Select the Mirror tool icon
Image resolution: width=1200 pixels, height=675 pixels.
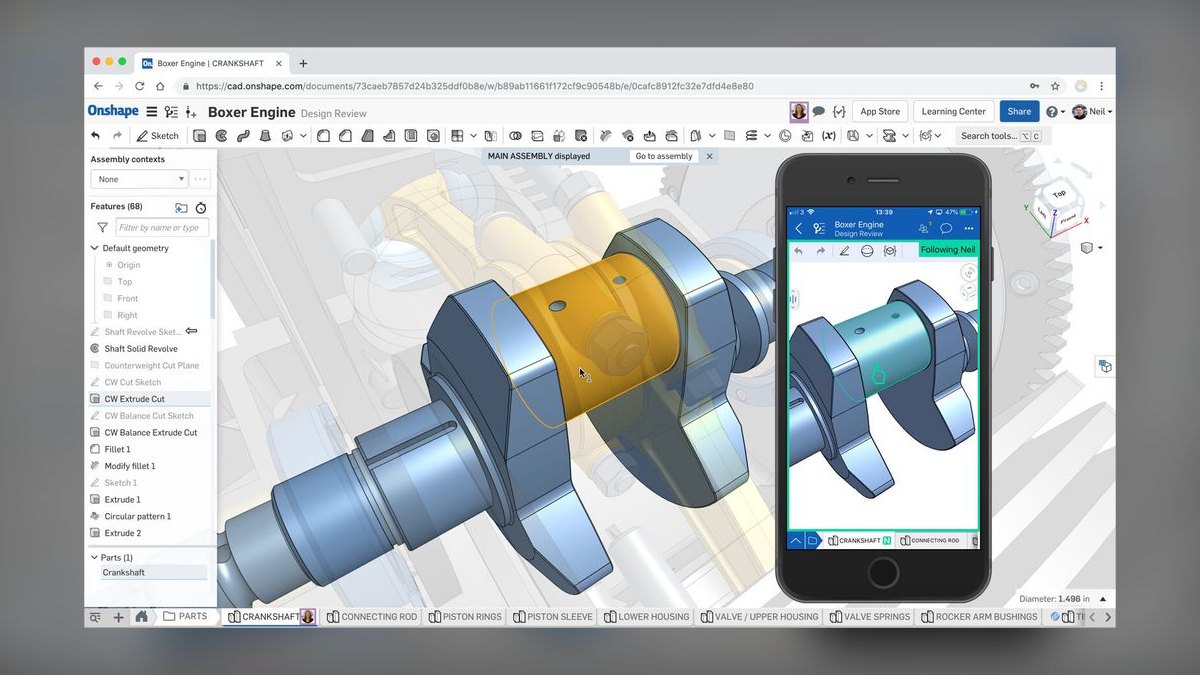pos(490,136)
